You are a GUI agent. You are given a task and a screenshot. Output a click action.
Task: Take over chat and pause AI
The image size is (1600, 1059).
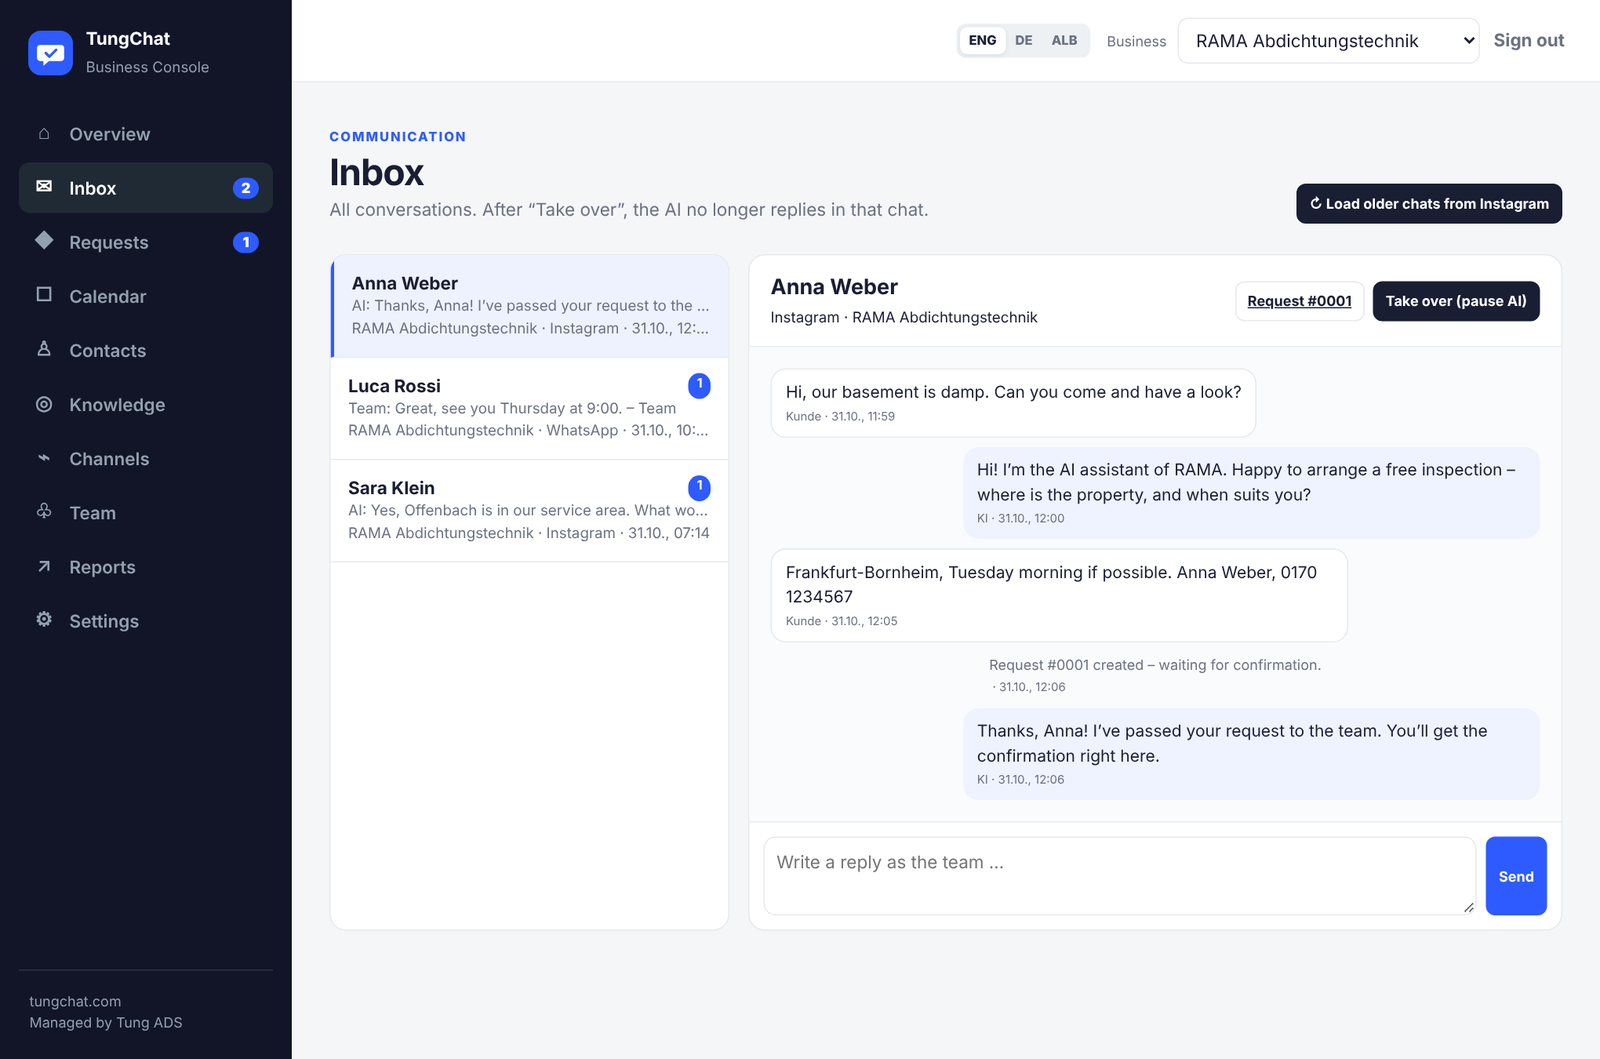click(x=1456, y=301)
